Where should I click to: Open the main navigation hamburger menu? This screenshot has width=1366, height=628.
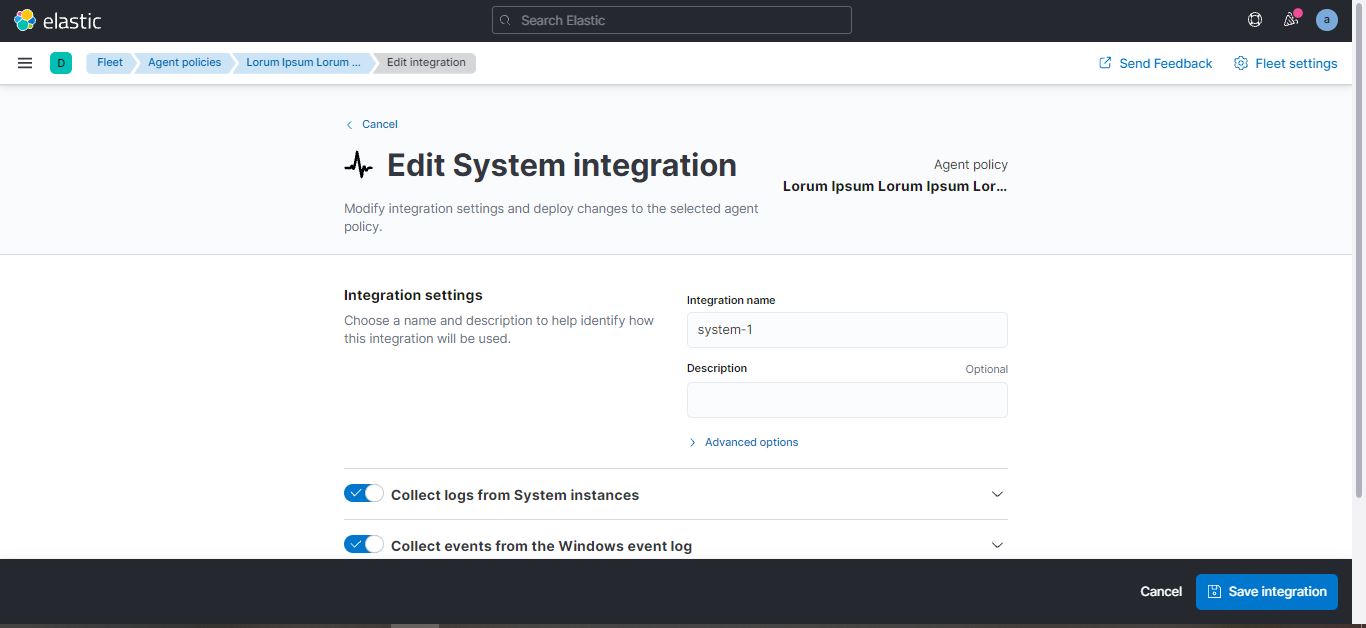coord(25,63)
